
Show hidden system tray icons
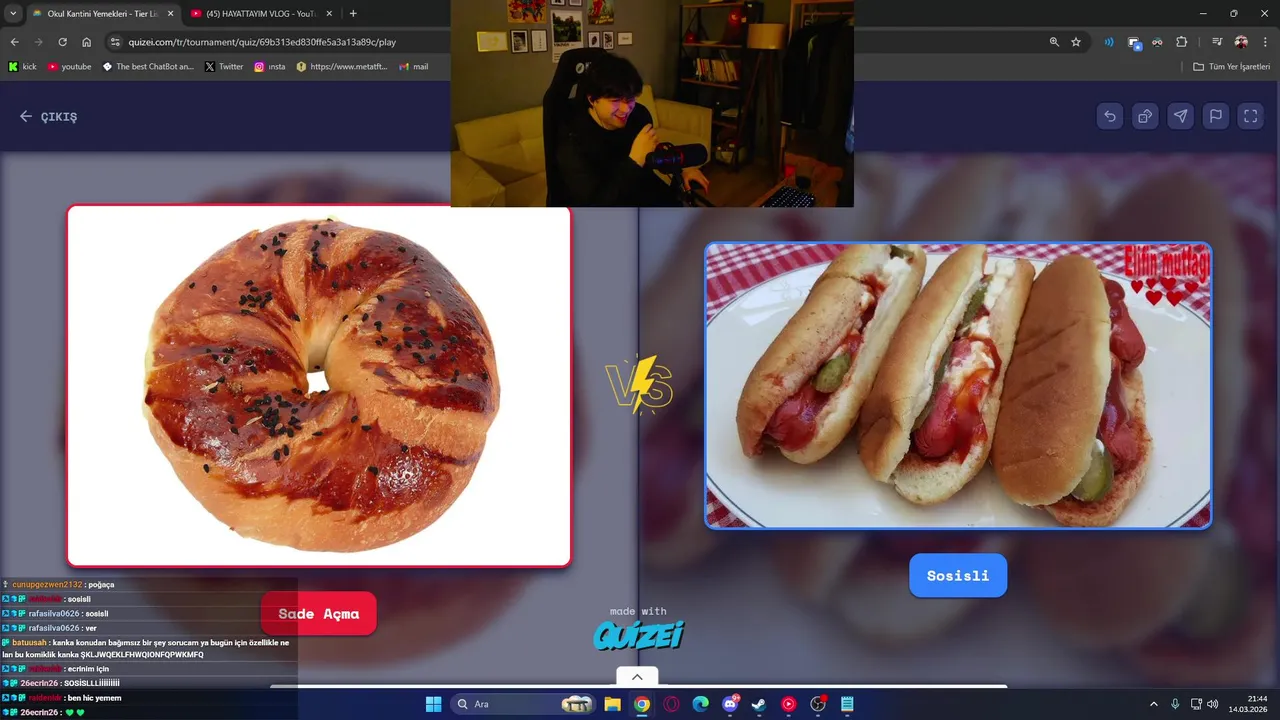pyautogui.click(x=1153, y=704)
